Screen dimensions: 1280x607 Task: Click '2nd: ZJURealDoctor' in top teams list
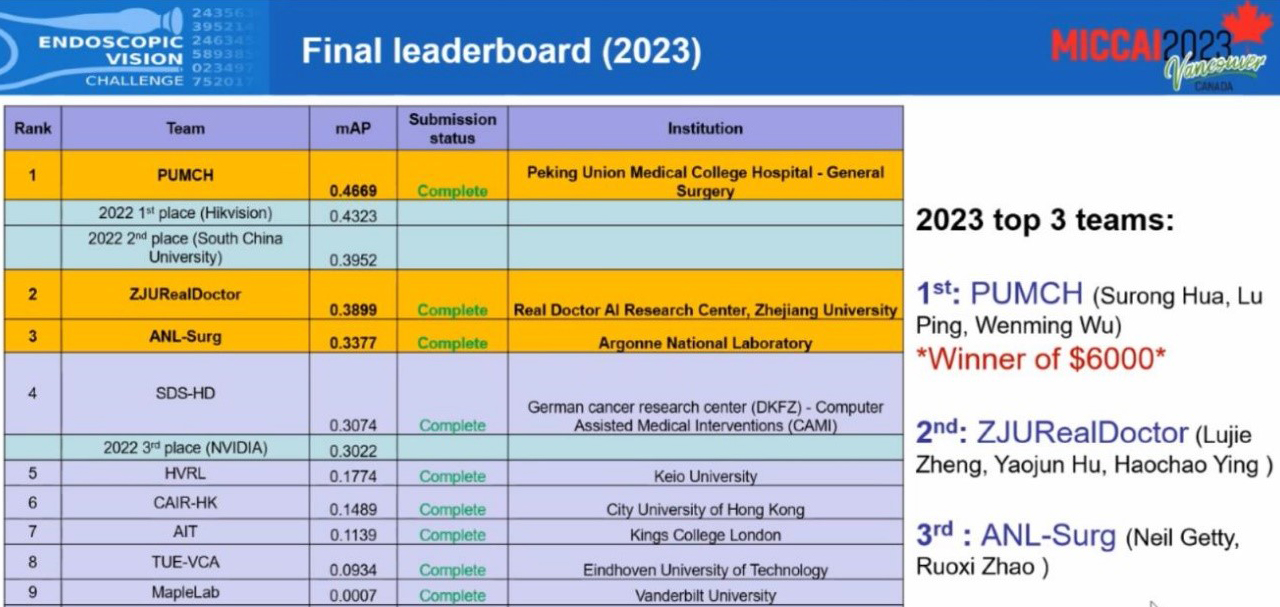[1052, 433]
